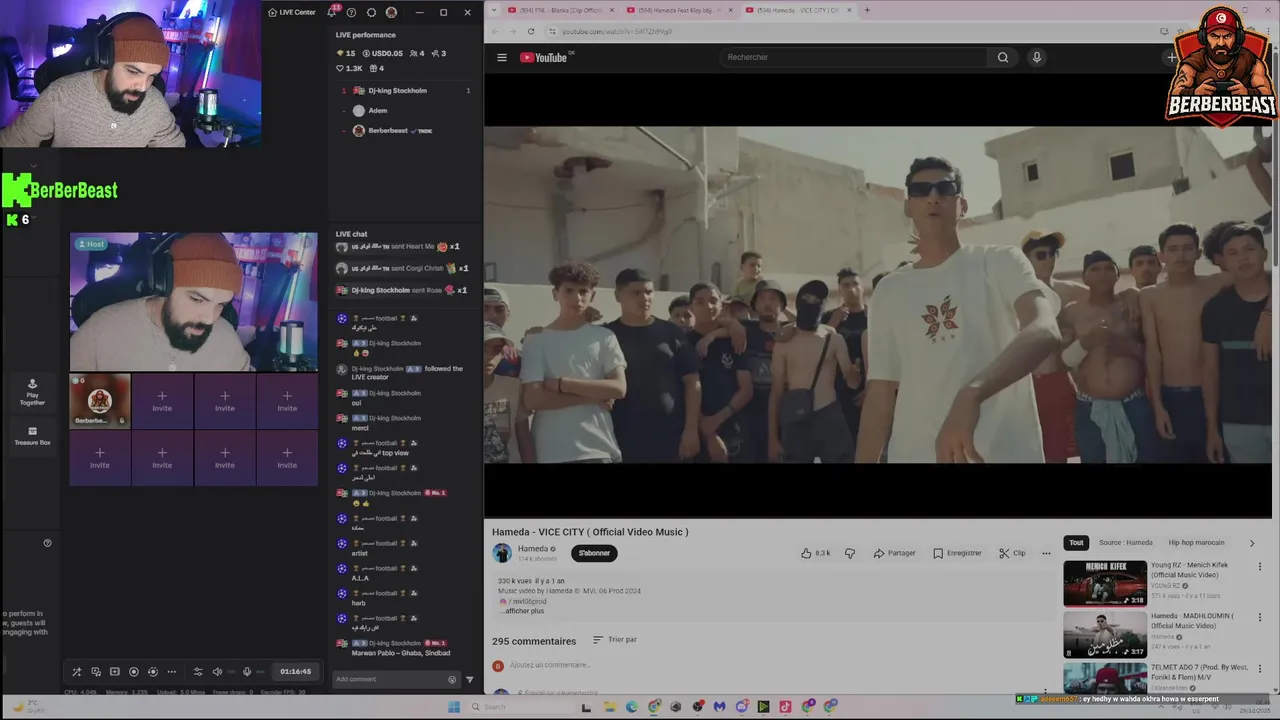
Task: Open more actions dots beside Clip
Action: pos(1046,553)
